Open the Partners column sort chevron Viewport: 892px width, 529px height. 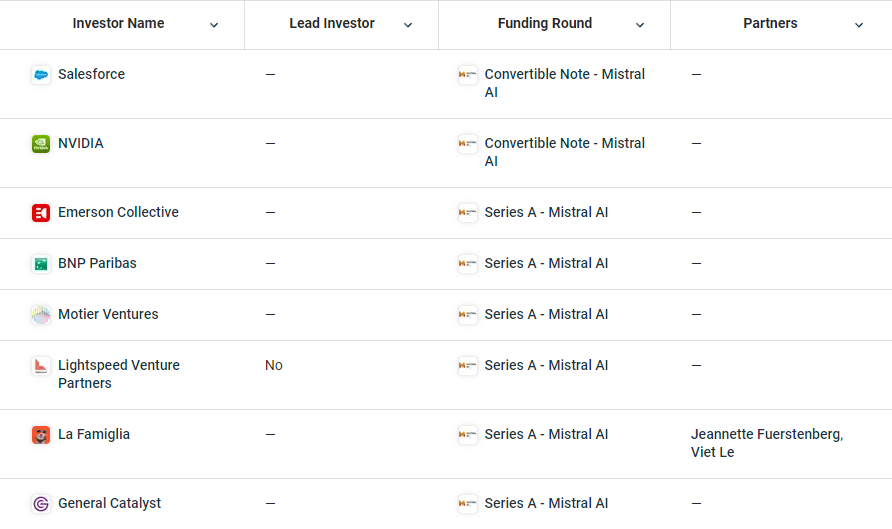859,25
